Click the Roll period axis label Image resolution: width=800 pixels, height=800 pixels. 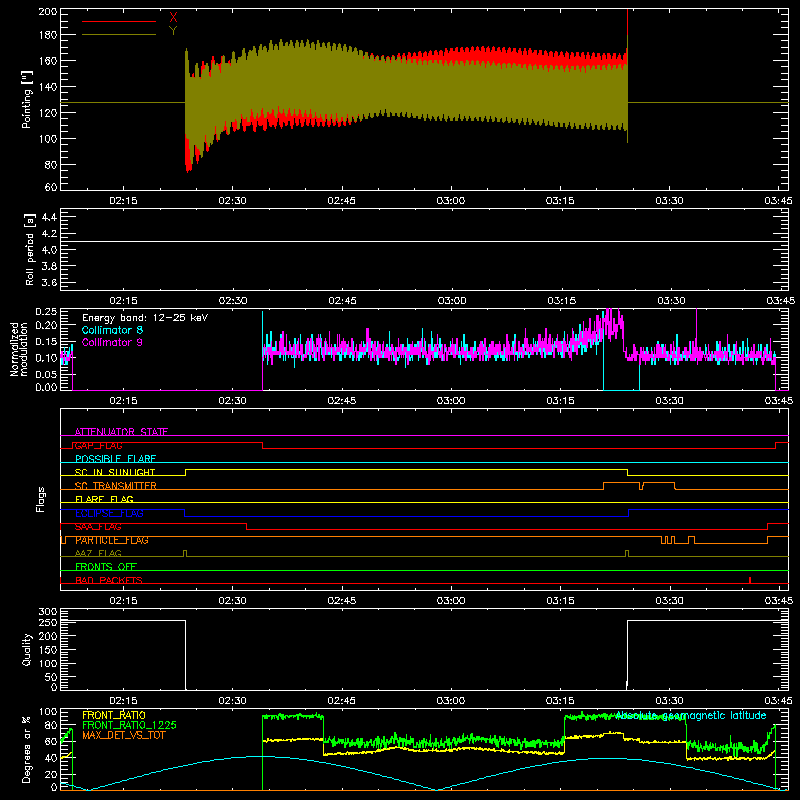click(29, 249)
